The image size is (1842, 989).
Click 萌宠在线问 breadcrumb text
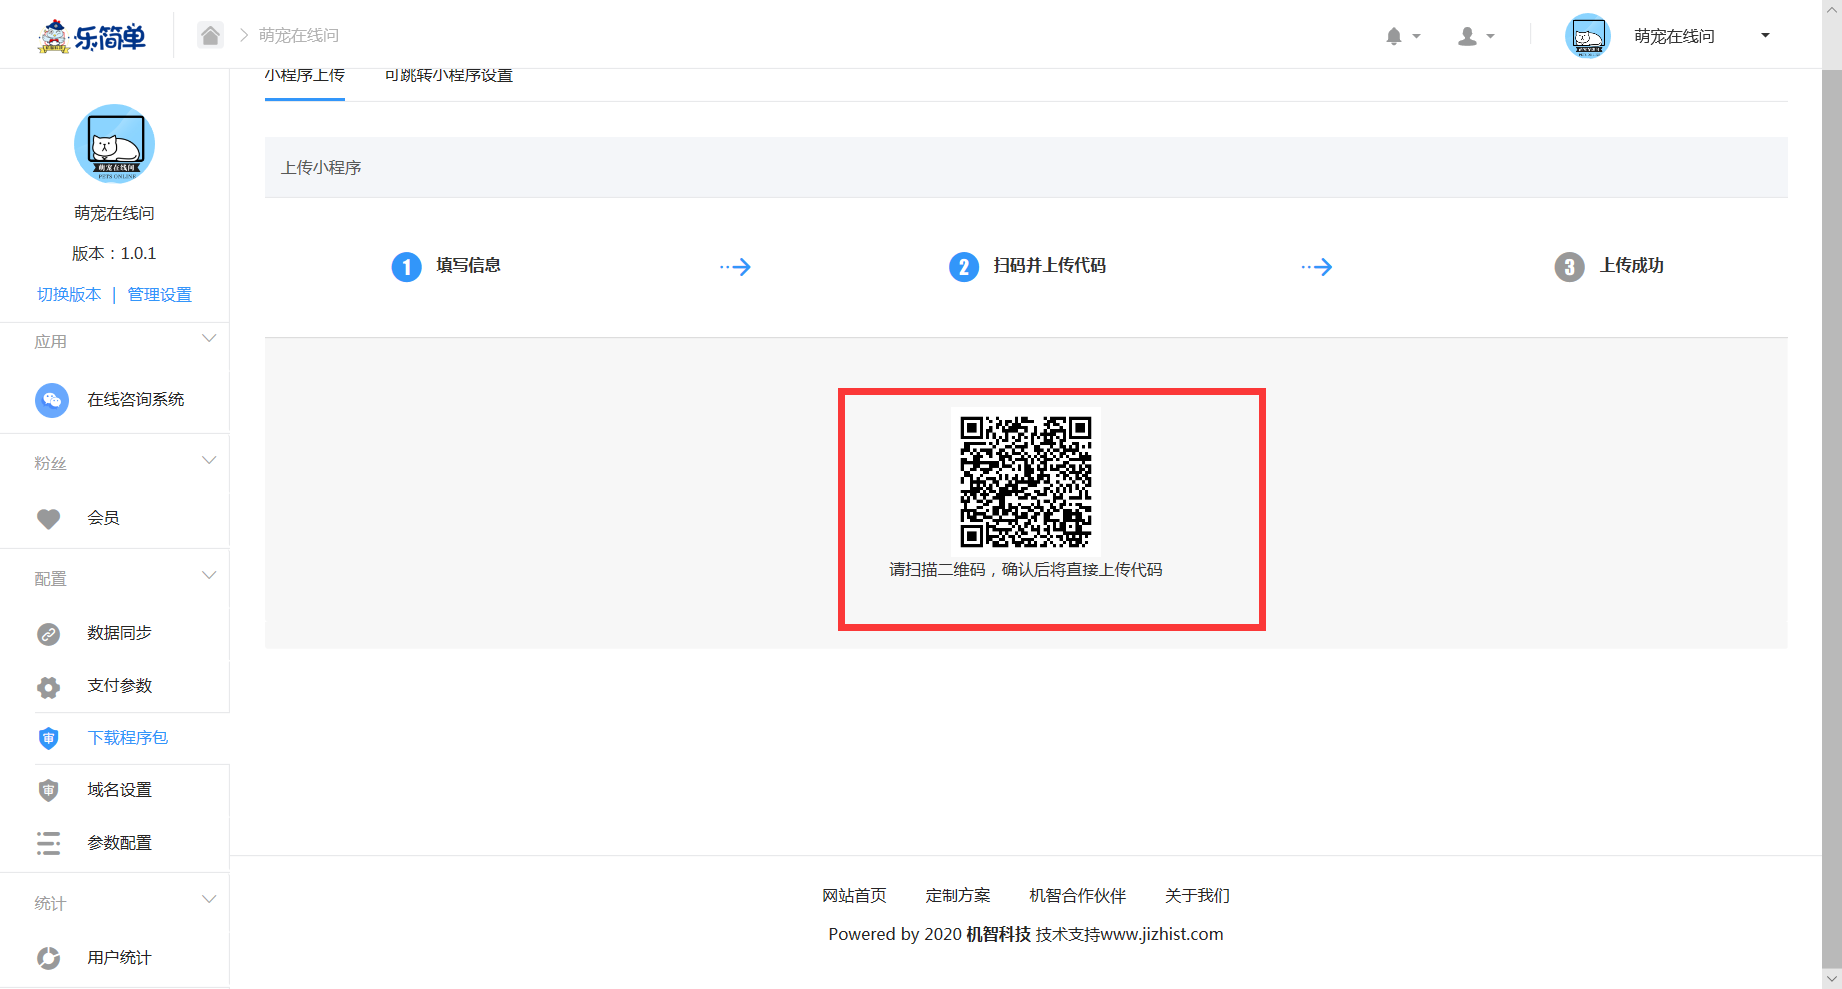click(x=299, y=35)
